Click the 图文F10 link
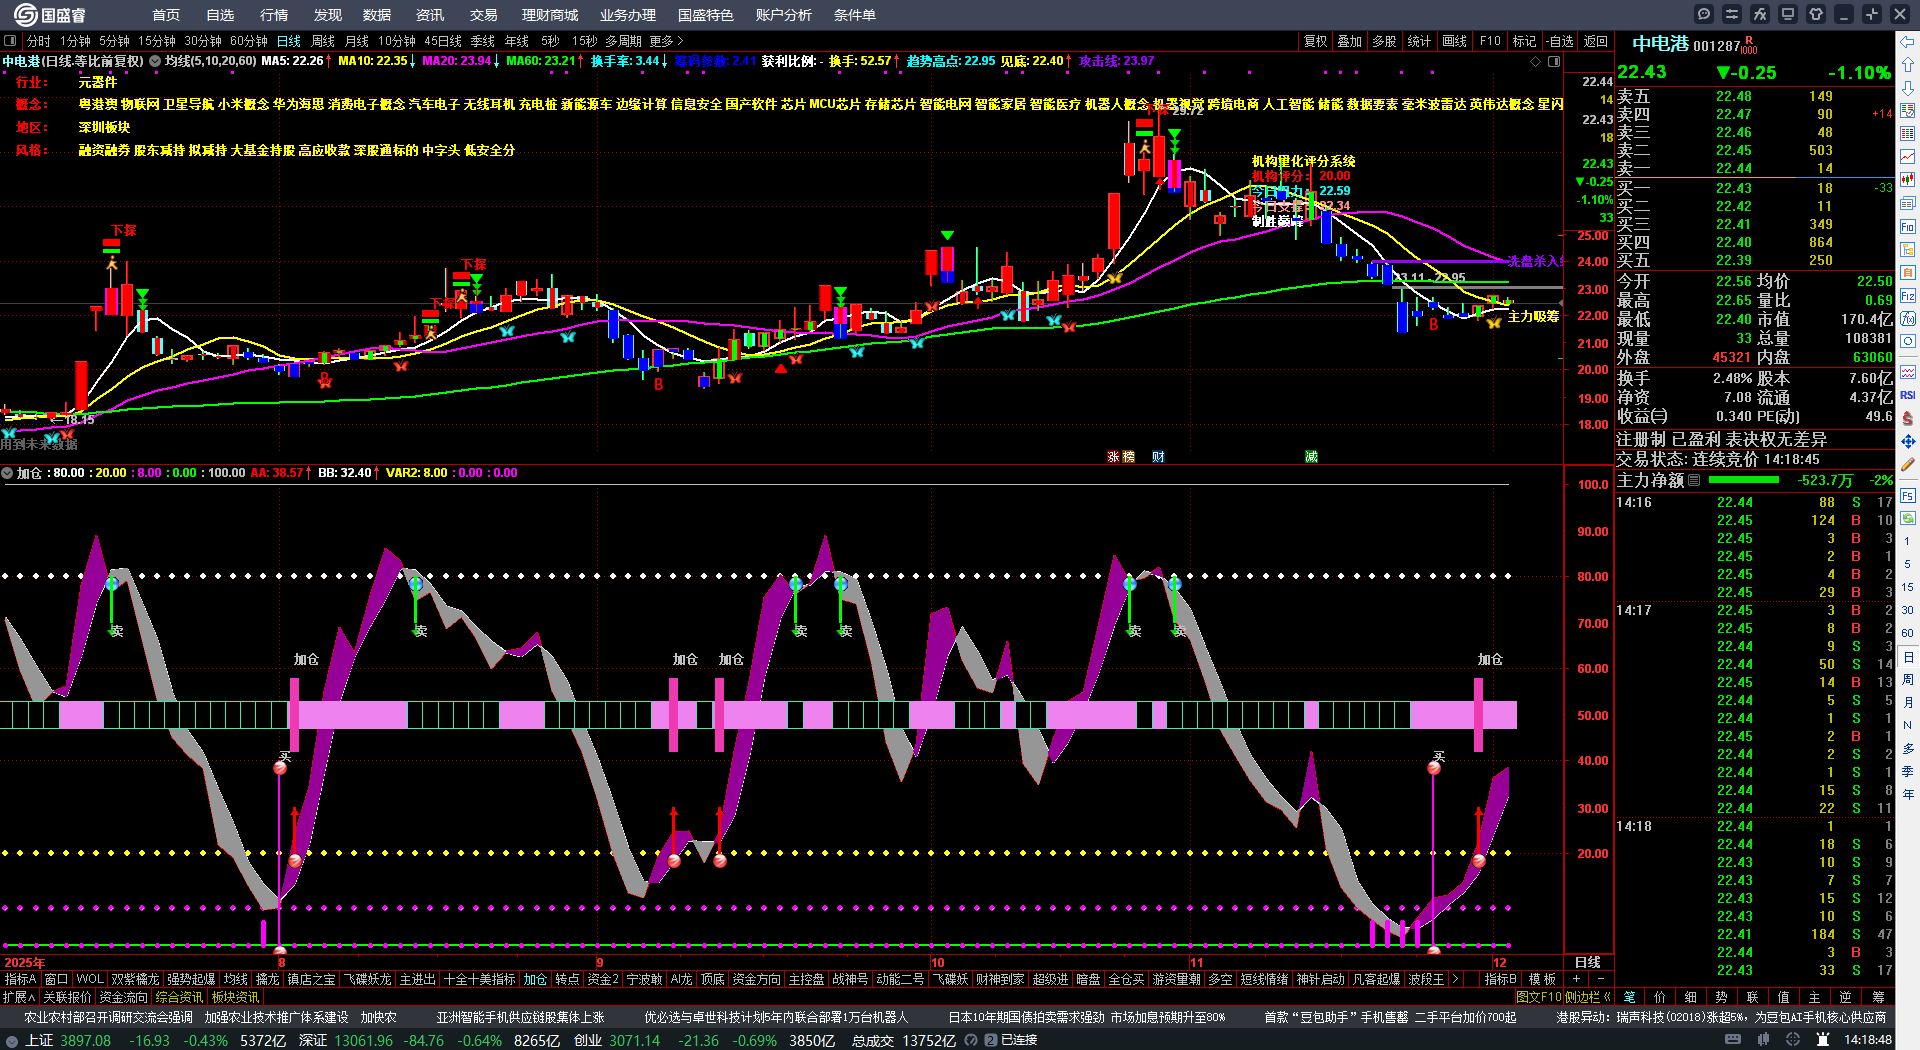 point(1539,997)
